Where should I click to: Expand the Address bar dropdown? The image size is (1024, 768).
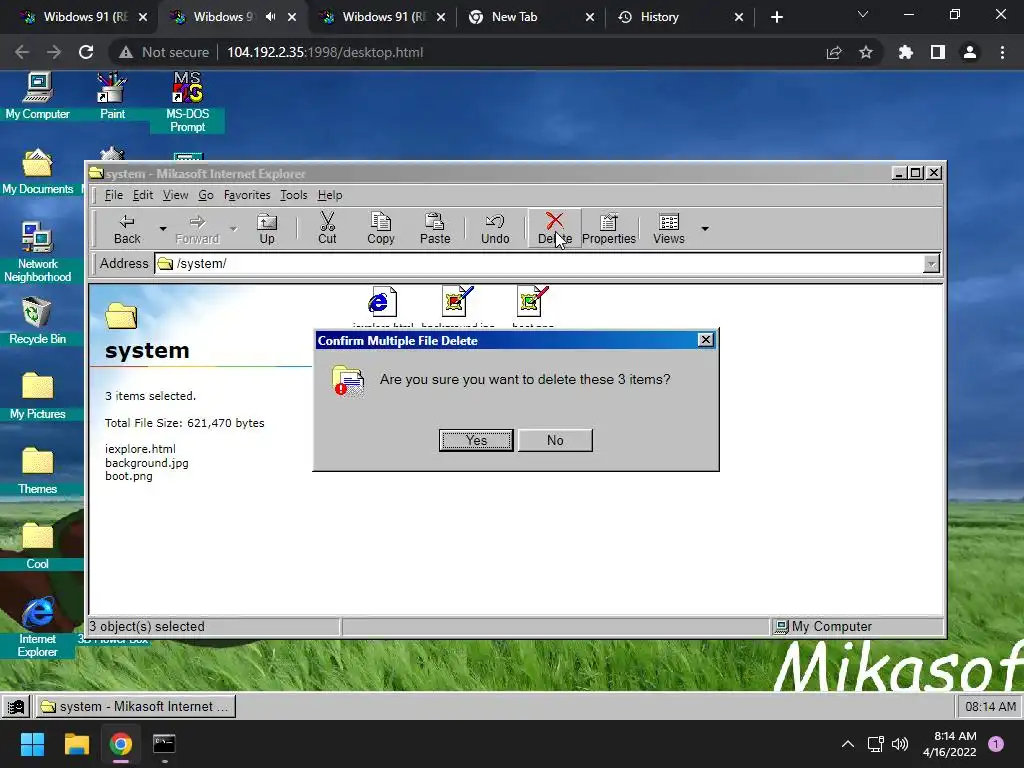point(931,264)
